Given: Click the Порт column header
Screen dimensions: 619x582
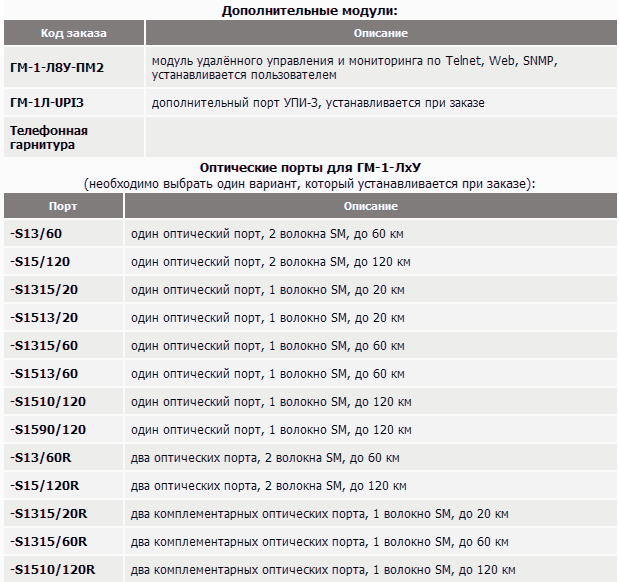Looking at the screenshot, I should coord(62,206).
